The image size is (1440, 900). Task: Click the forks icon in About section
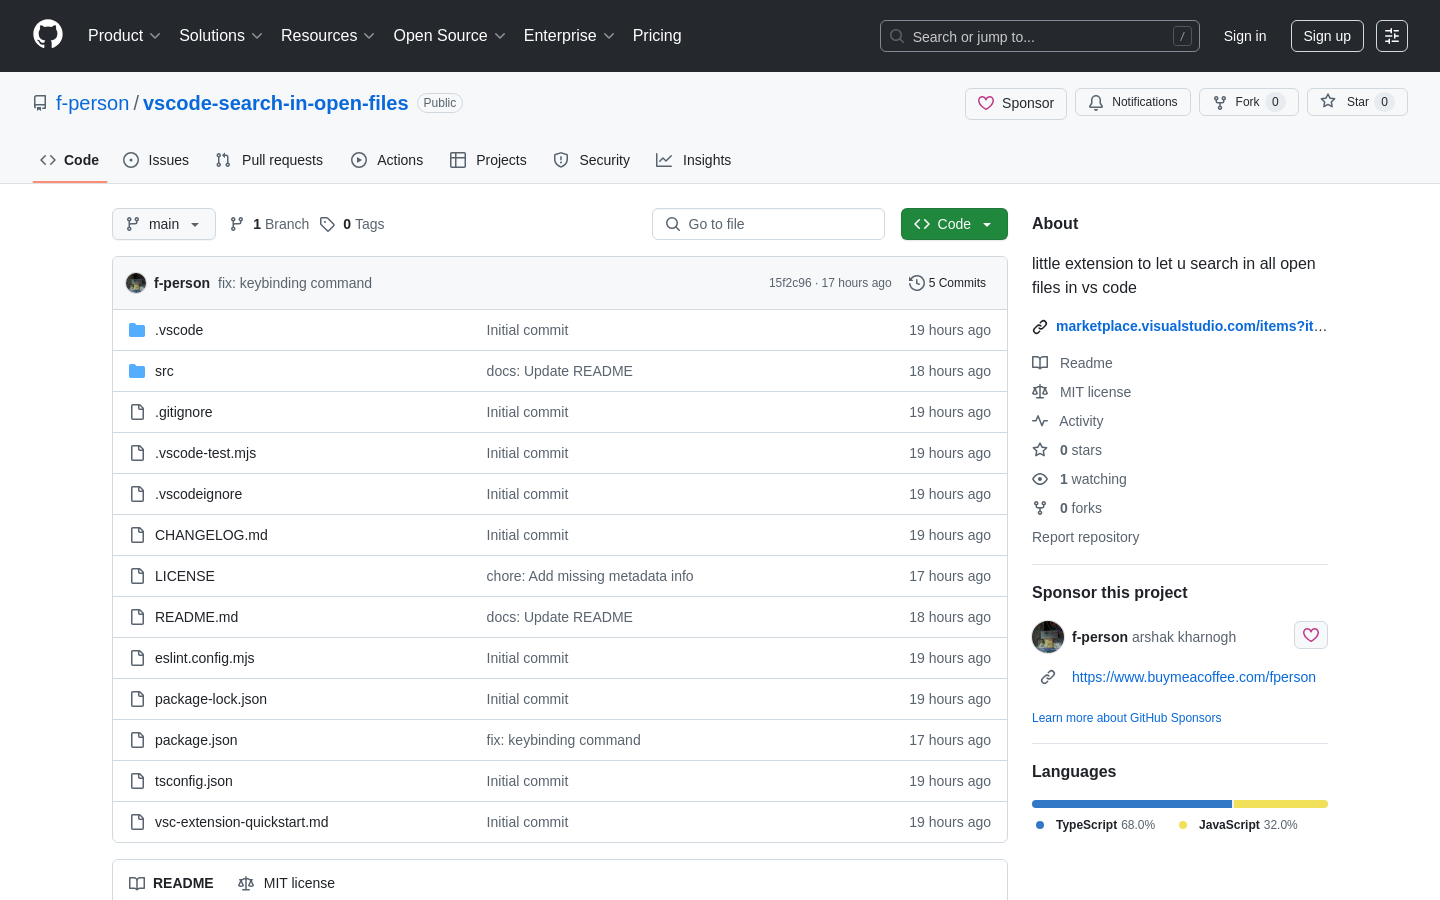click(x=1040, y=508)
